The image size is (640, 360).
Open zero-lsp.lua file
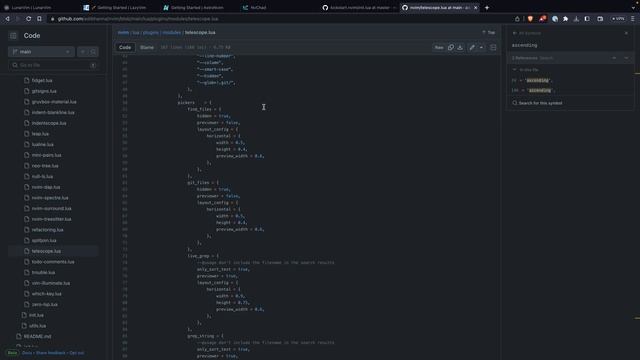click(x=44, y=304)
